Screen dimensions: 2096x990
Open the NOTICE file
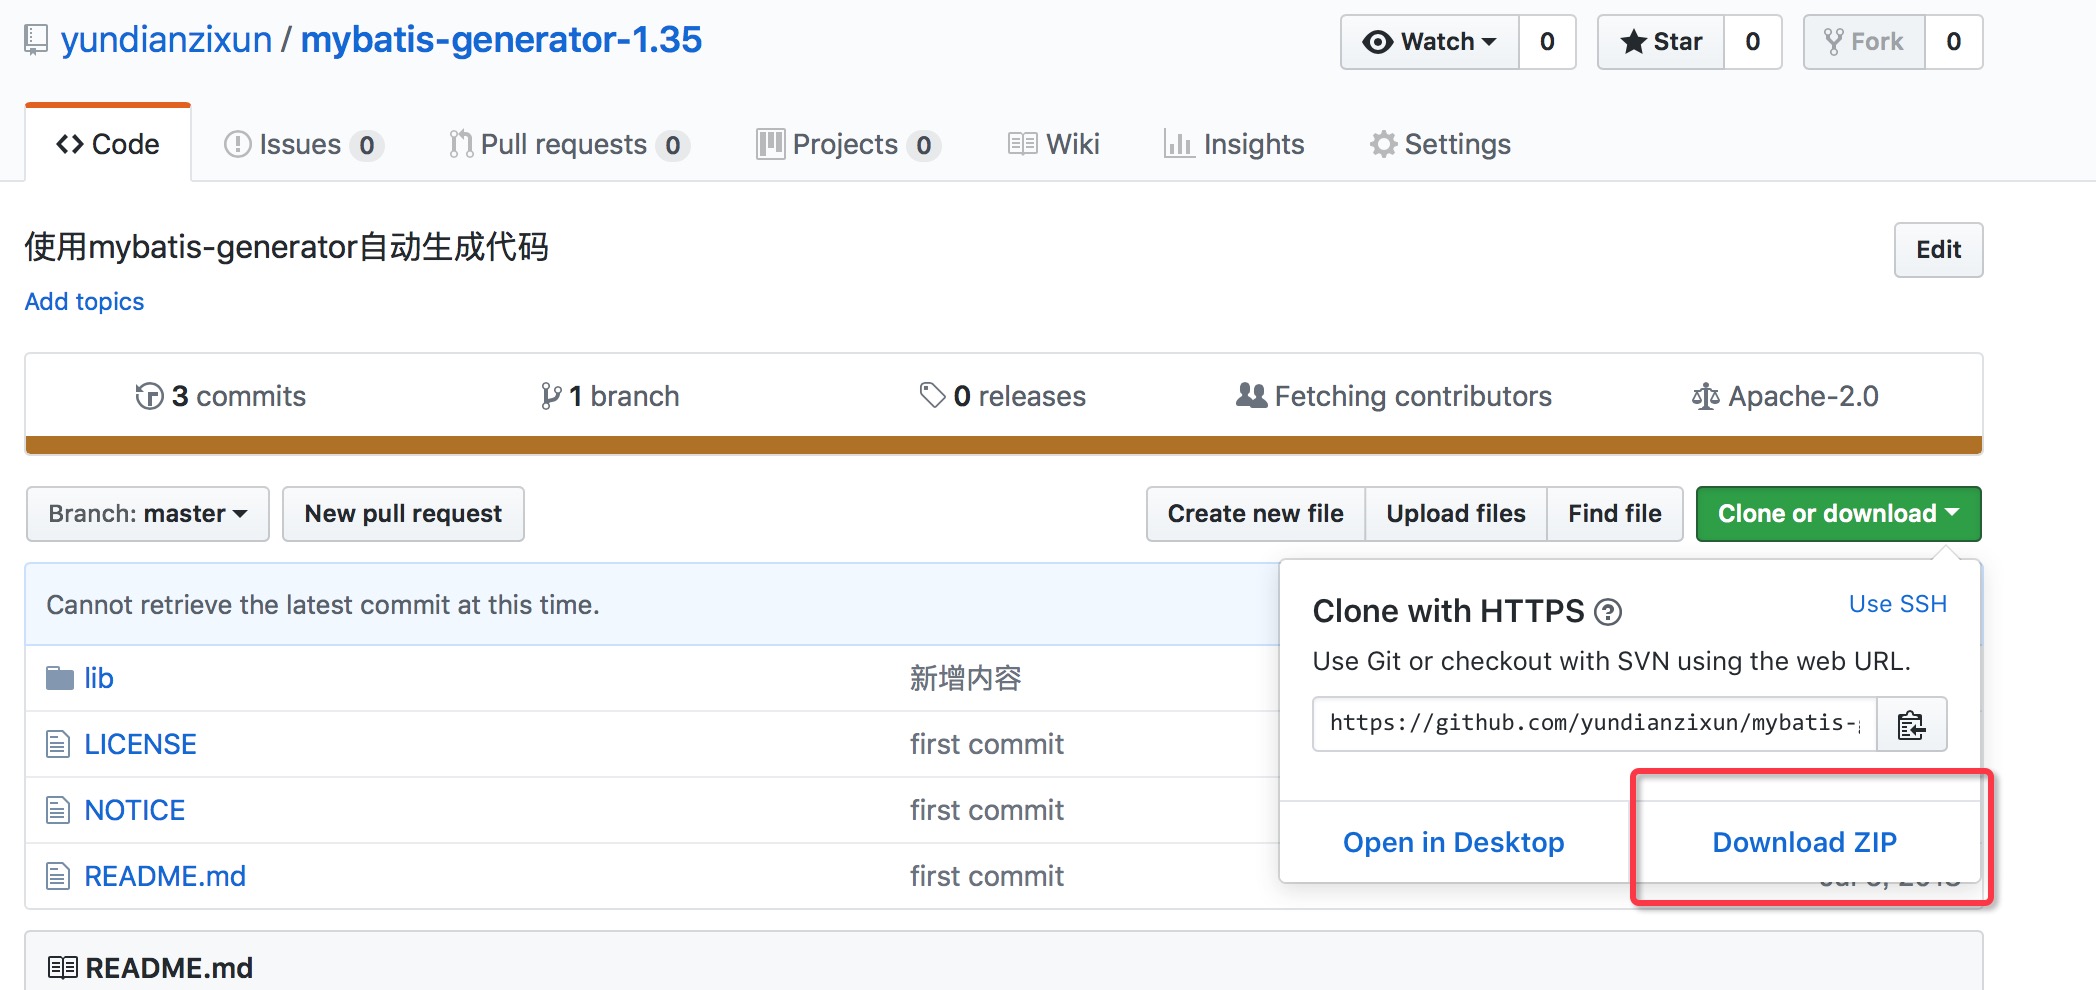pyautogui.click(x=134, y=810)
